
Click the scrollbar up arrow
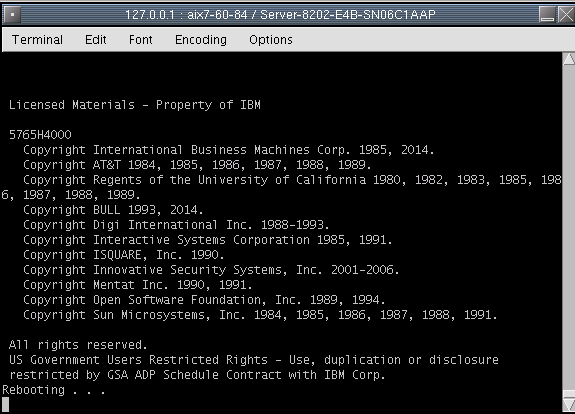569,59
